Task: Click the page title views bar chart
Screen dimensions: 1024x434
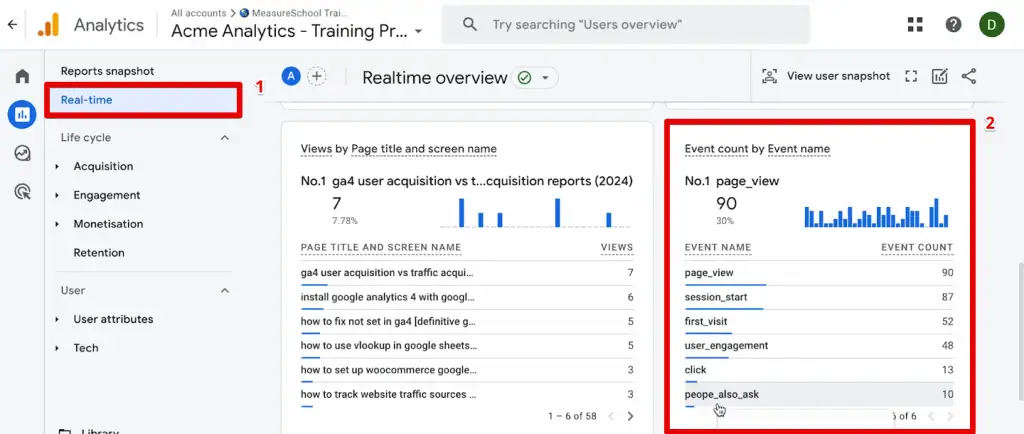Action: (x=536, y=212)
